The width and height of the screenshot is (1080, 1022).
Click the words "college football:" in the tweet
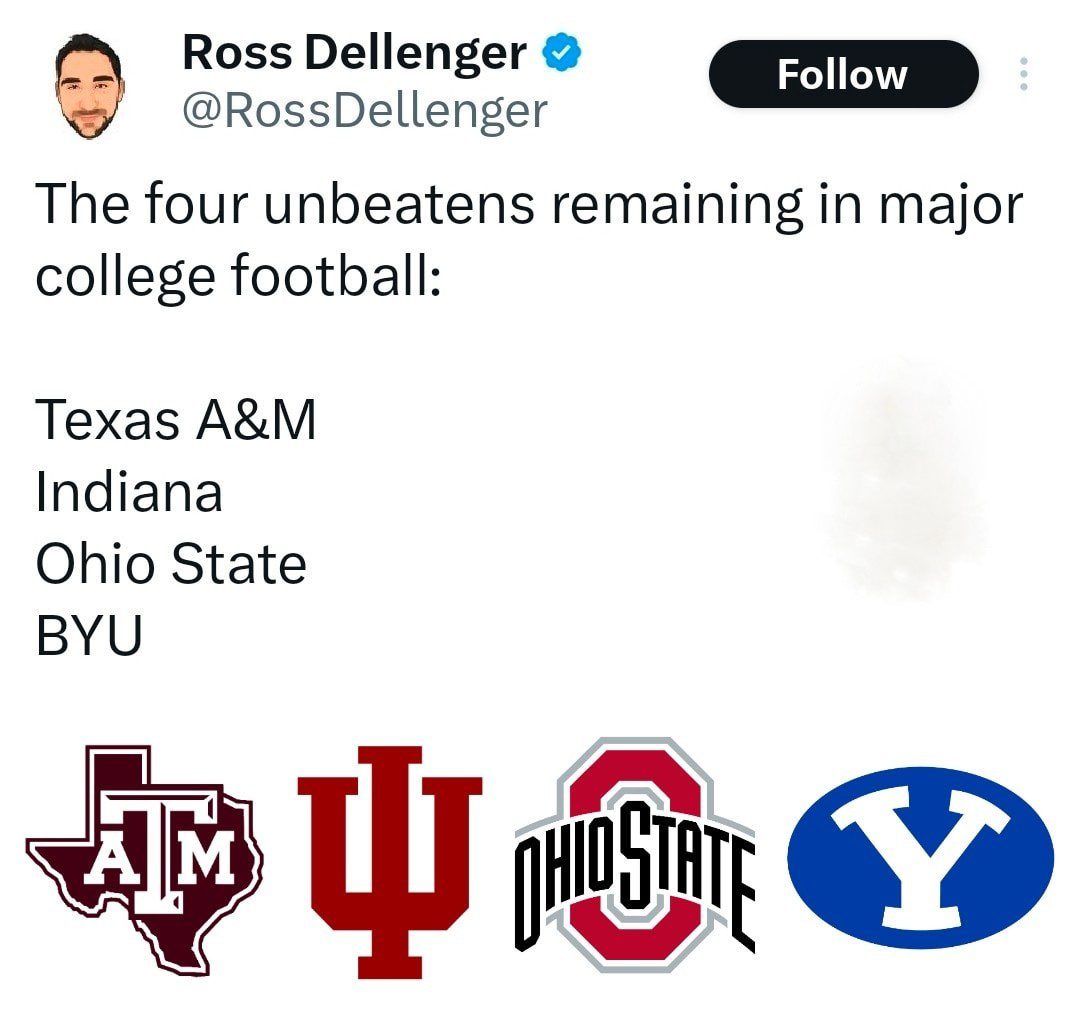[238, 276]
